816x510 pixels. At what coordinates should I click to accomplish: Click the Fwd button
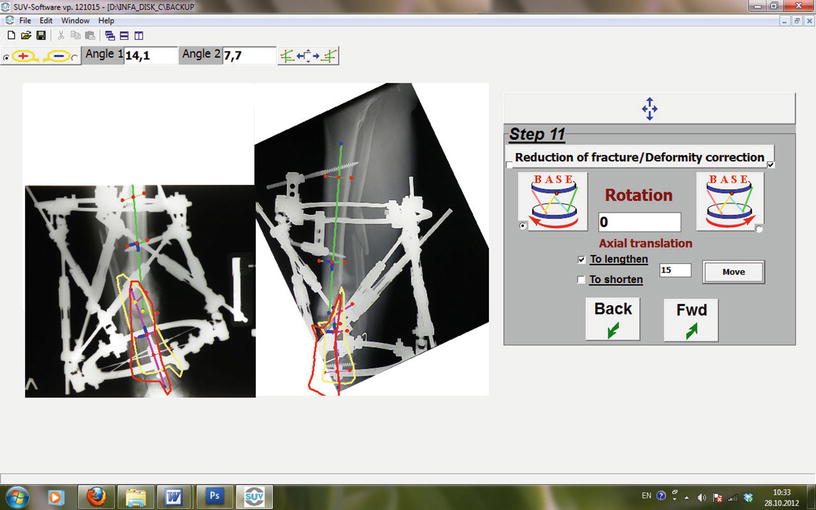[690, 319]
